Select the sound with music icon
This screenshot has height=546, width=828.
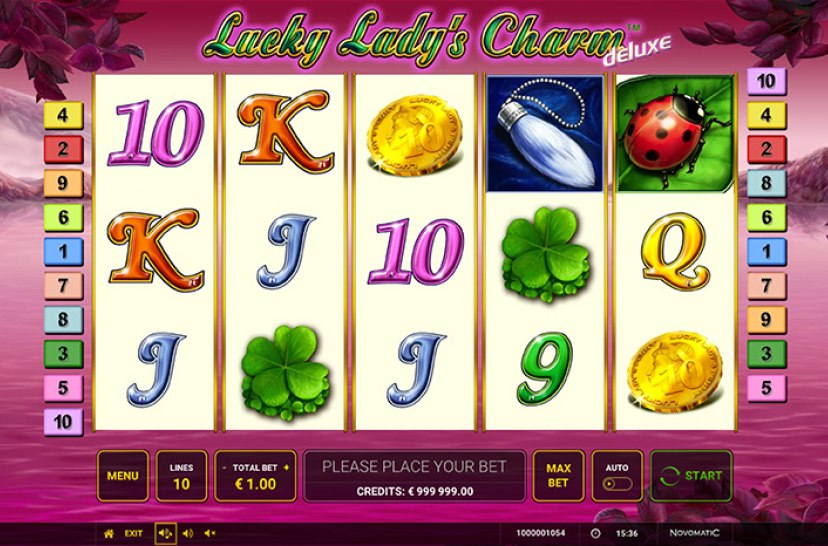point(165,533)
